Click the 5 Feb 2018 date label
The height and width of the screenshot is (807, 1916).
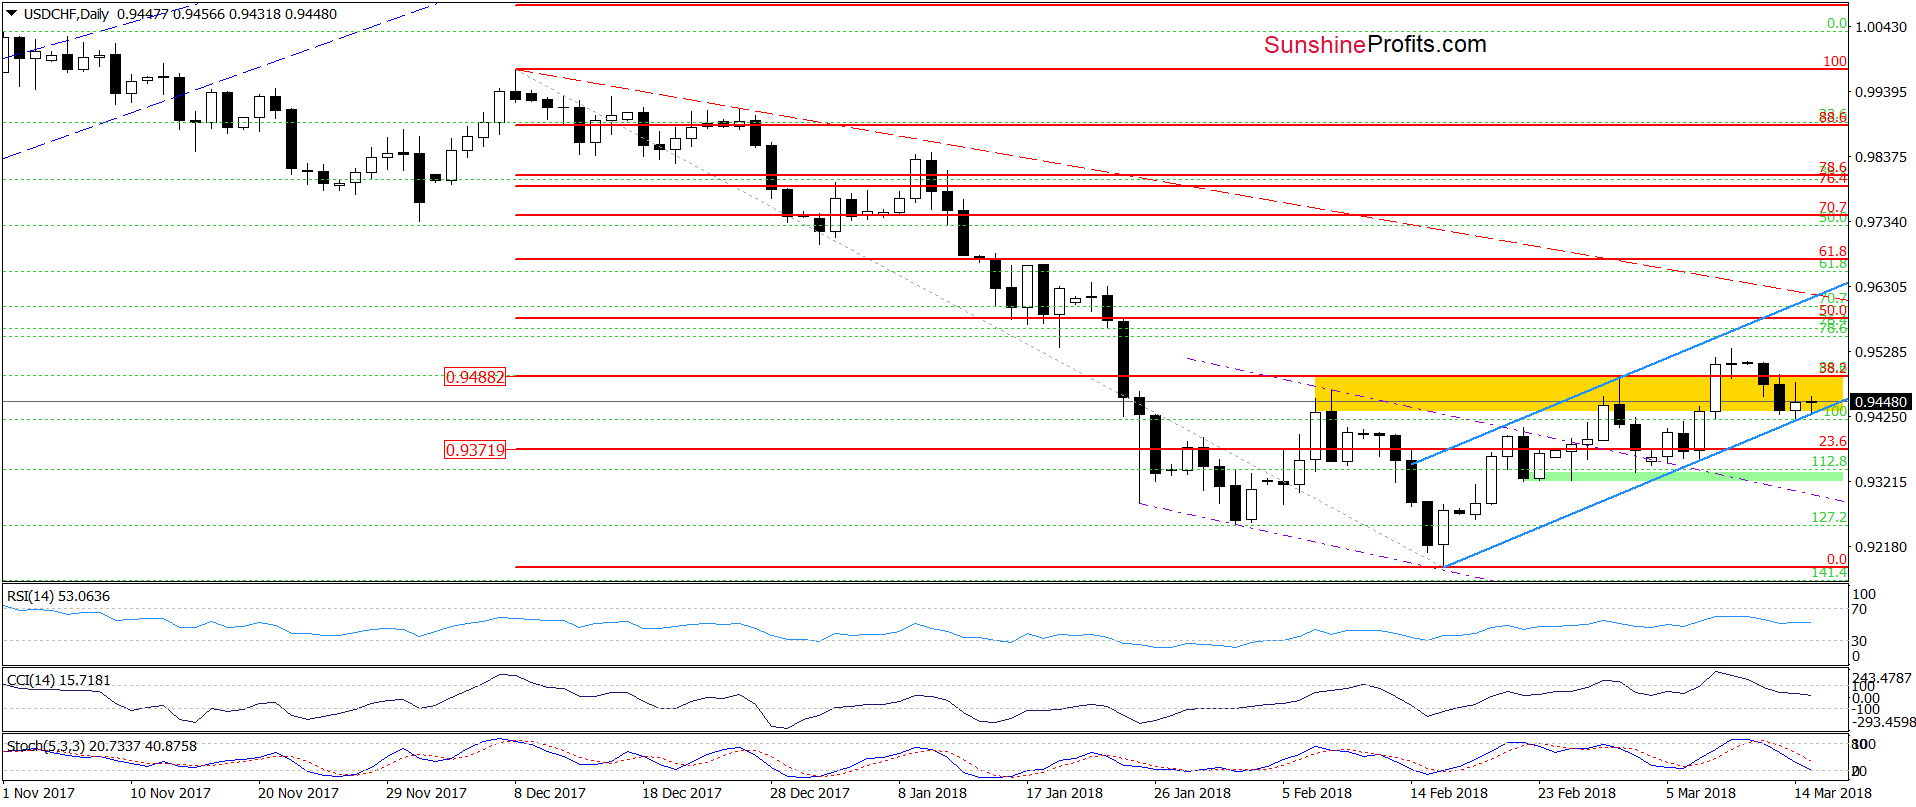[x=1317, y=793]
